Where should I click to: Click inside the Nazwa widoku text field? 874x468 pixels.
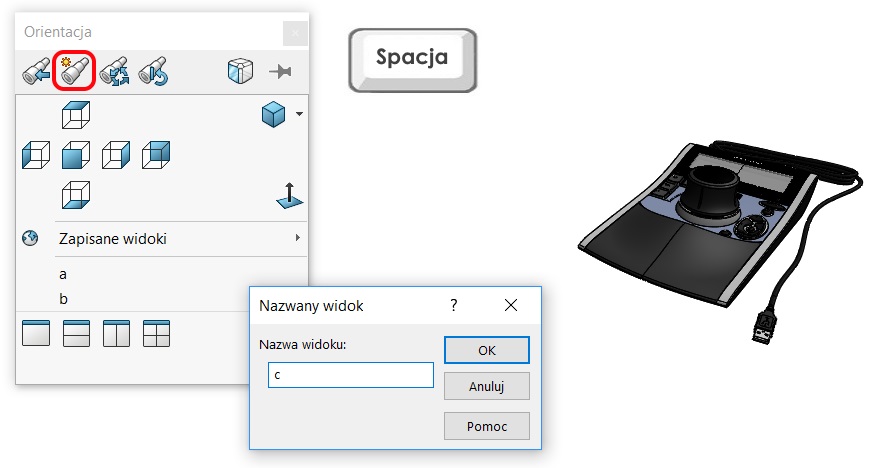[x=351, y=375]
